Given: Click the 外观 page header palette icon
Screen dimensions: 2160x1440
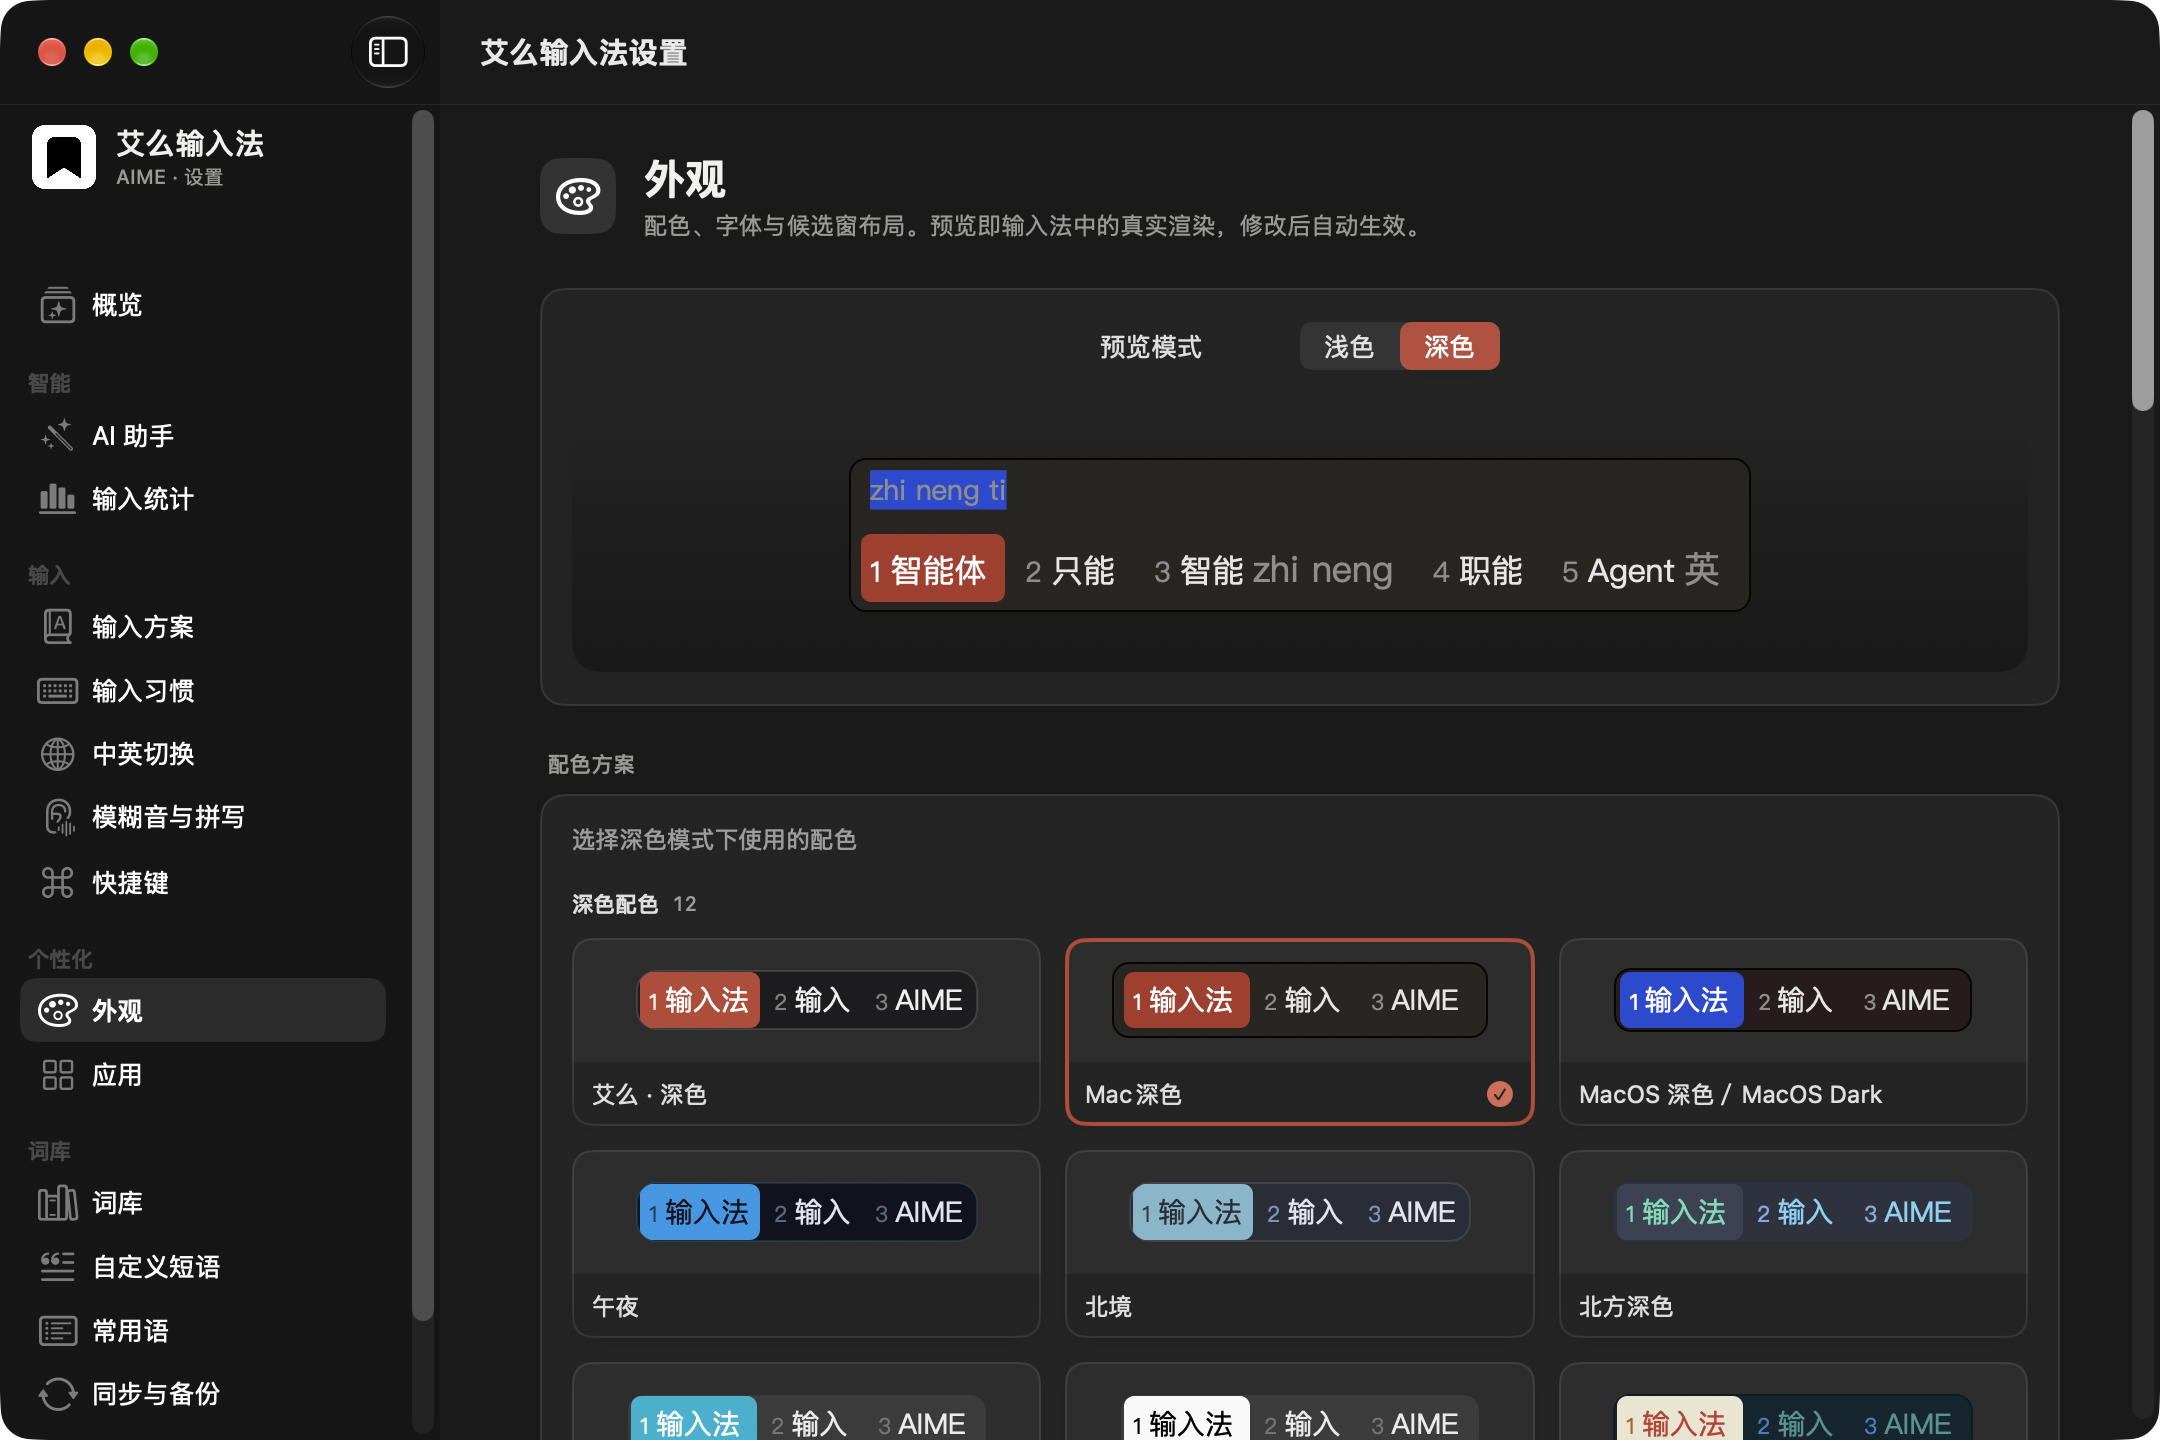Looking at the screenshot, I should point(578,196).
